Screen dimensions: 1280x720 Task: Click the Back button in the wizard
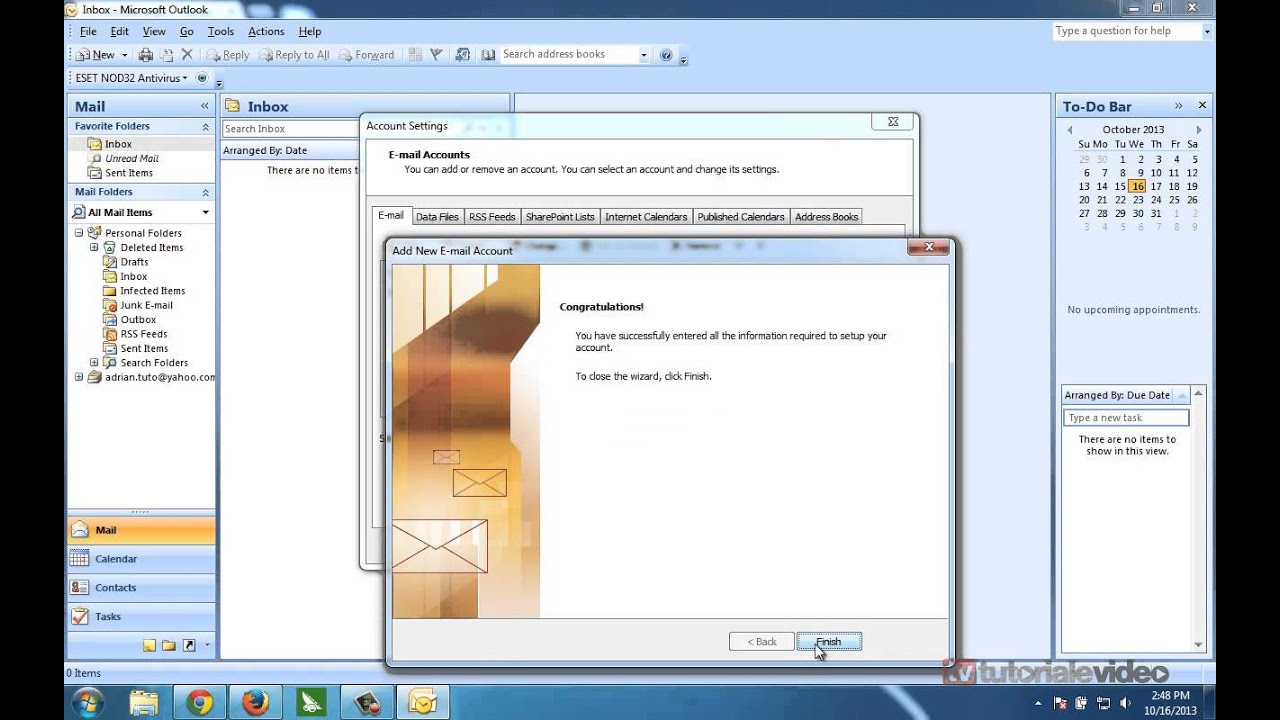(761, 642)
